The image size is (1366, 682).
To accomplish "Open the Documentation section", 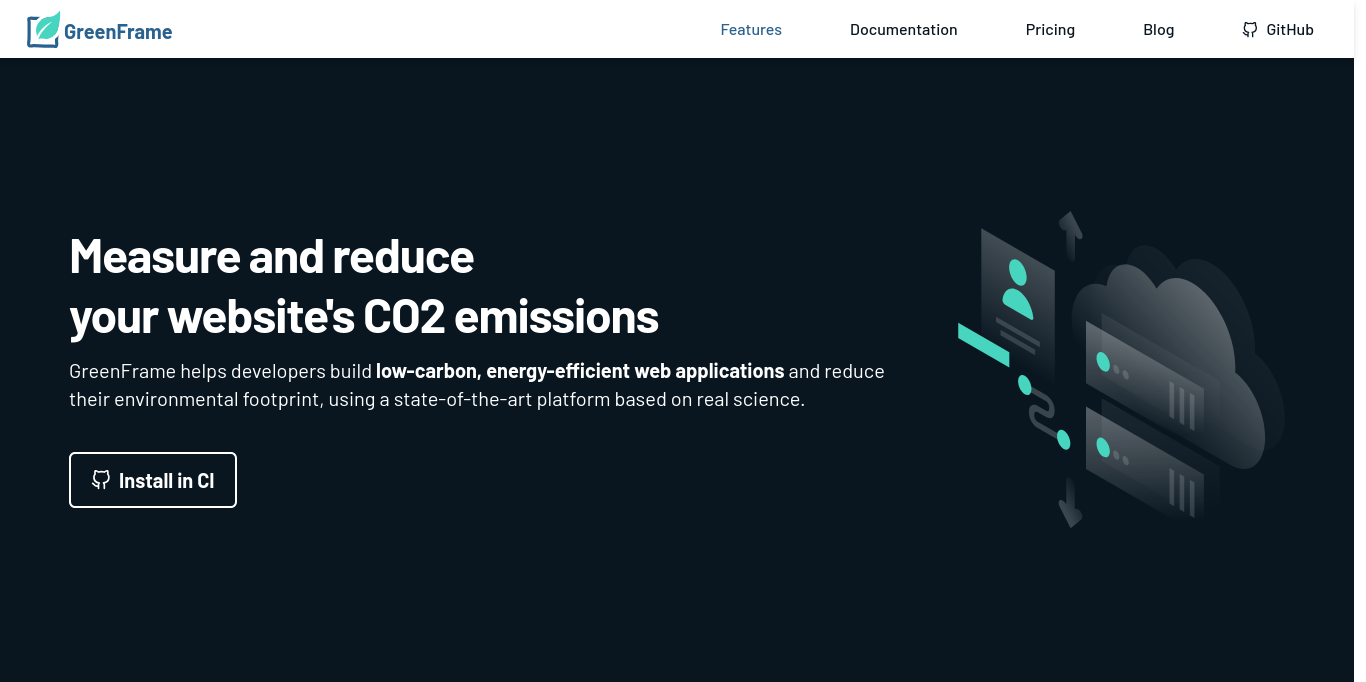I will point(903,29).
